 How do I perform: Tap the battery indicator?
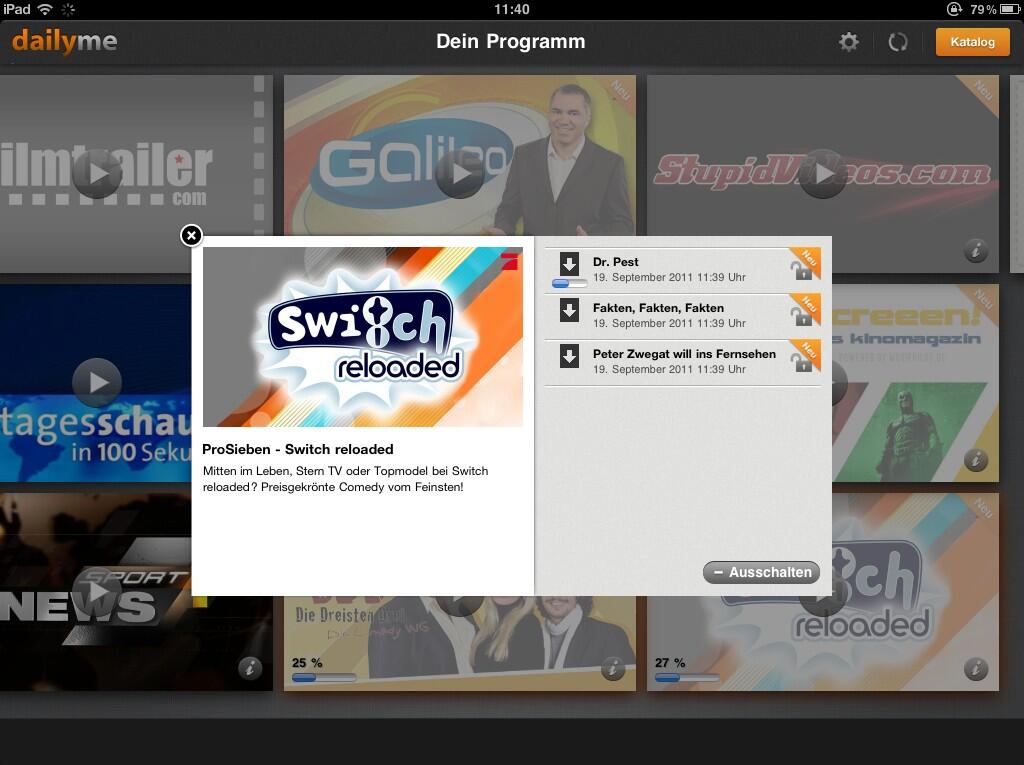click(1010, 9)
